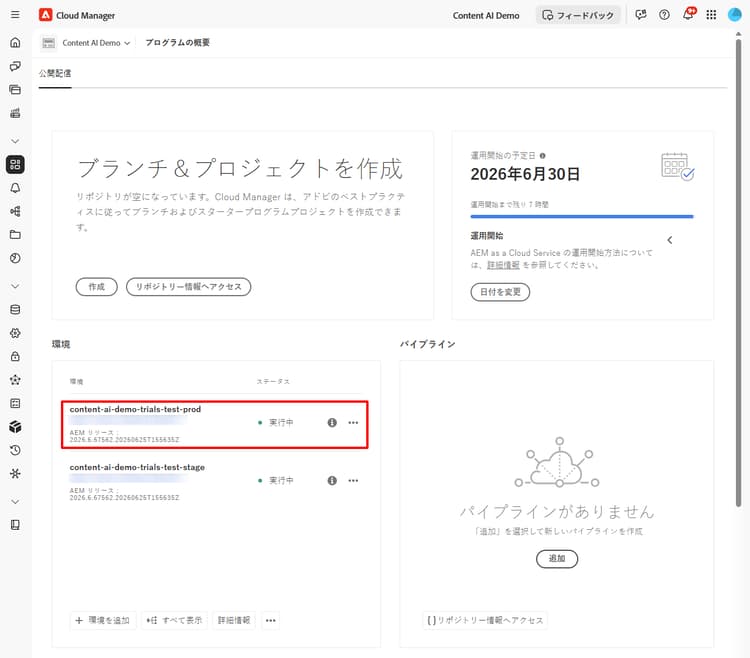Click the chevron in 運用開始 card
750x658 pixels.
(670, 240)
